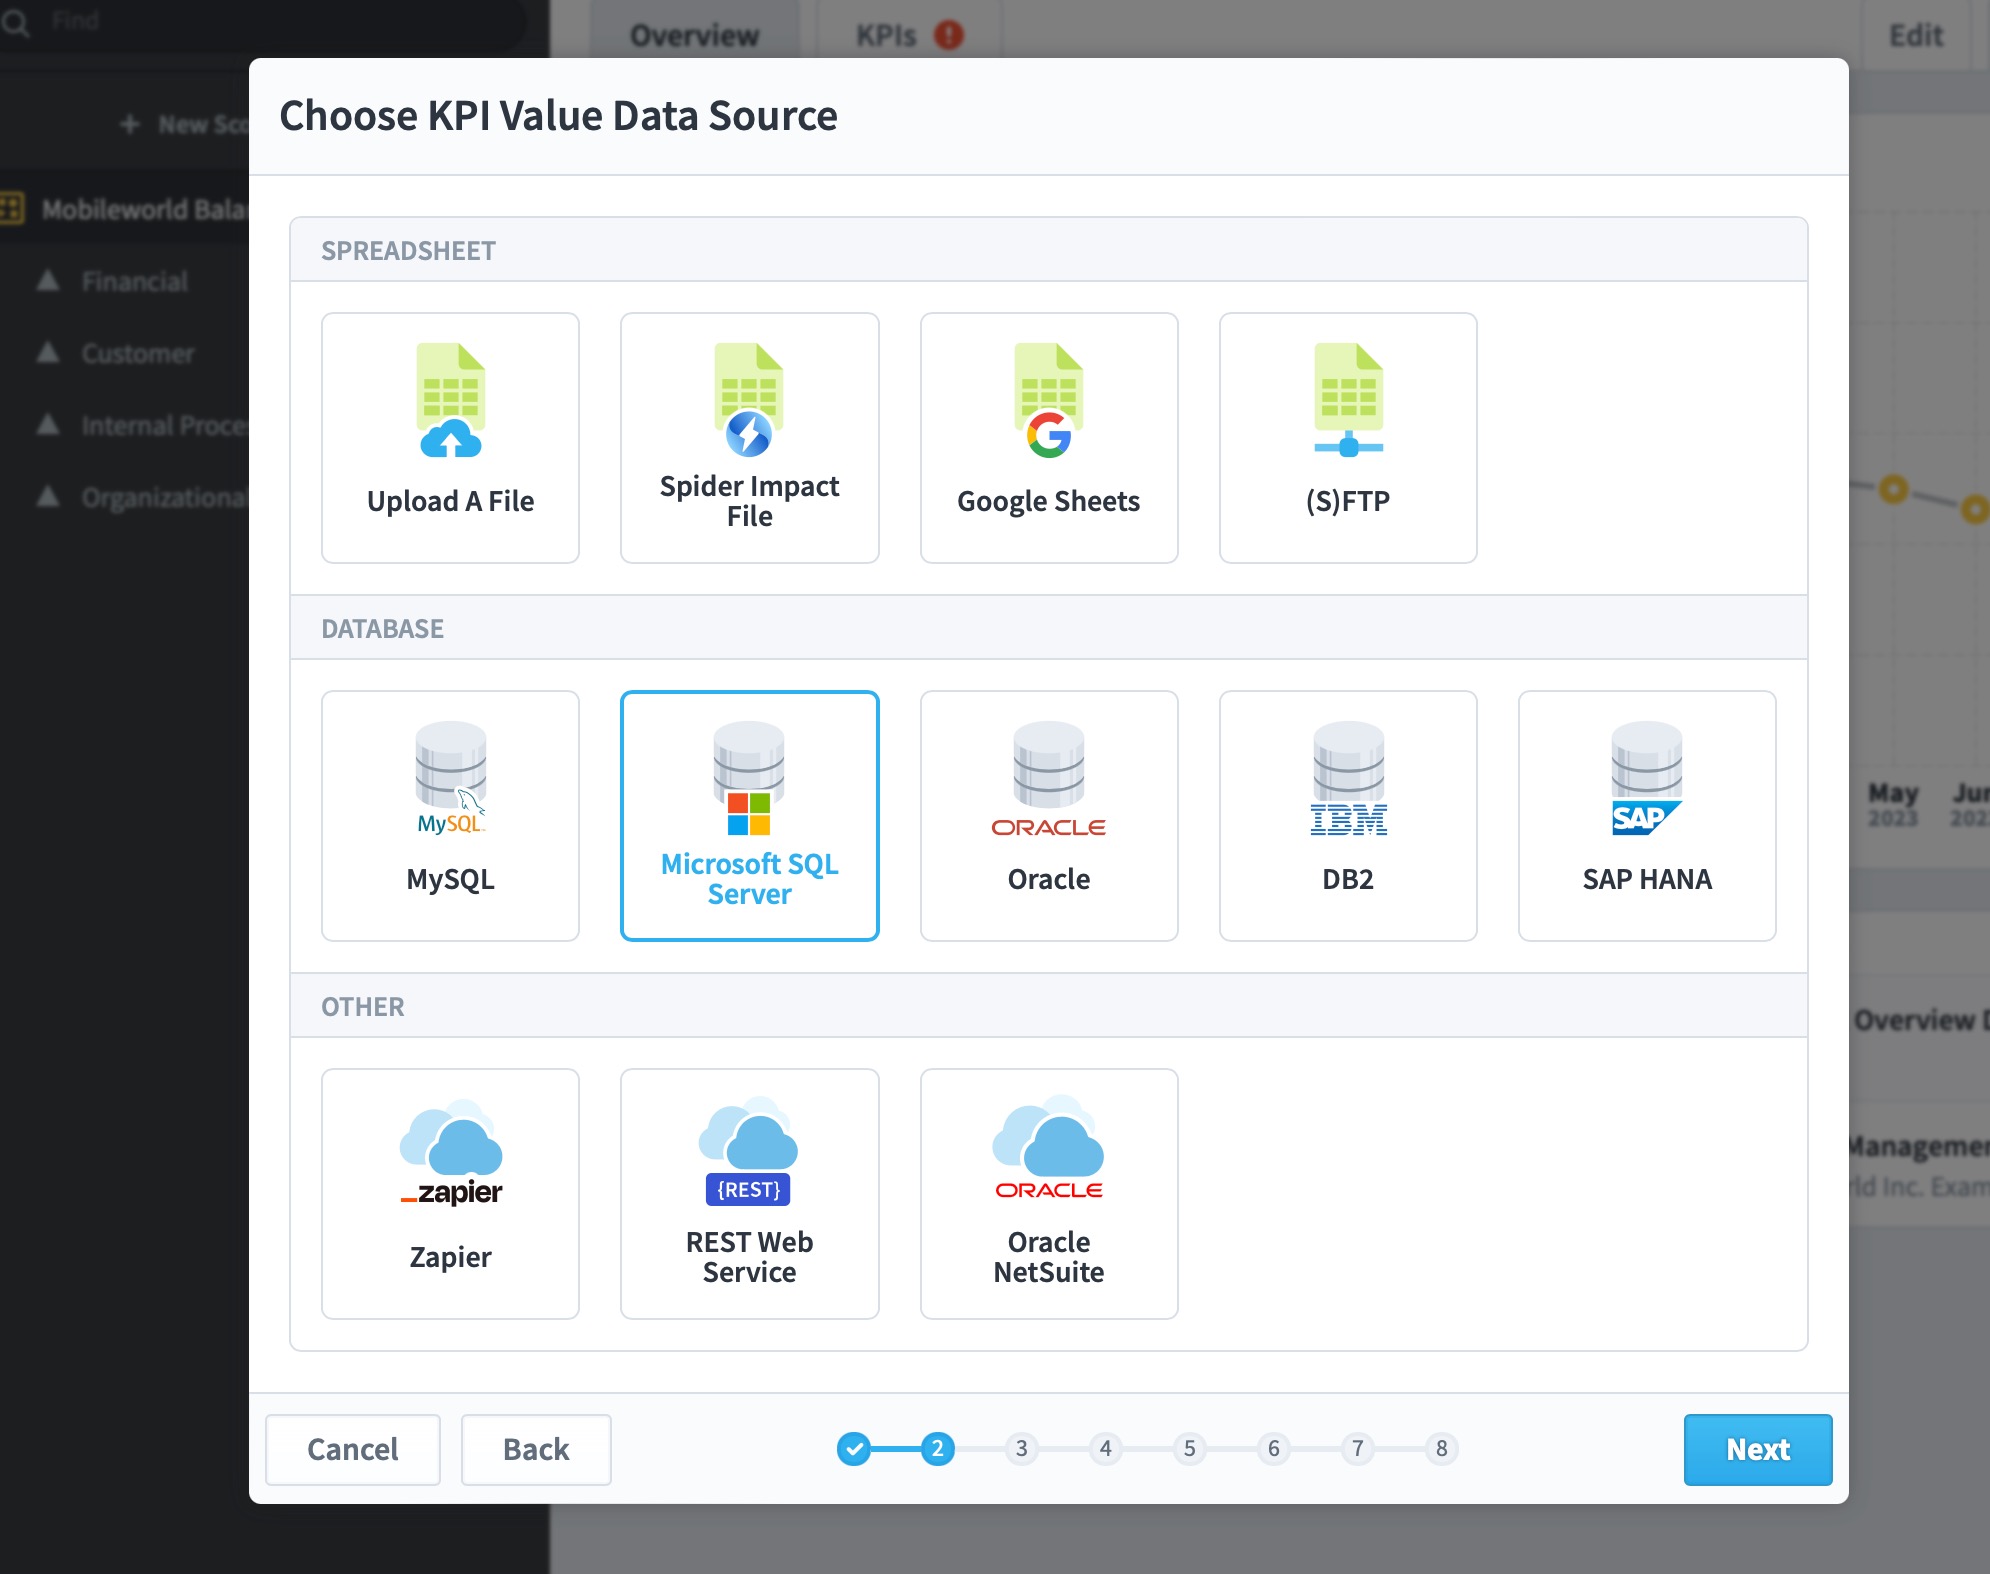Jump to step 7 in wizard progress

(x=1357, y=1448)
